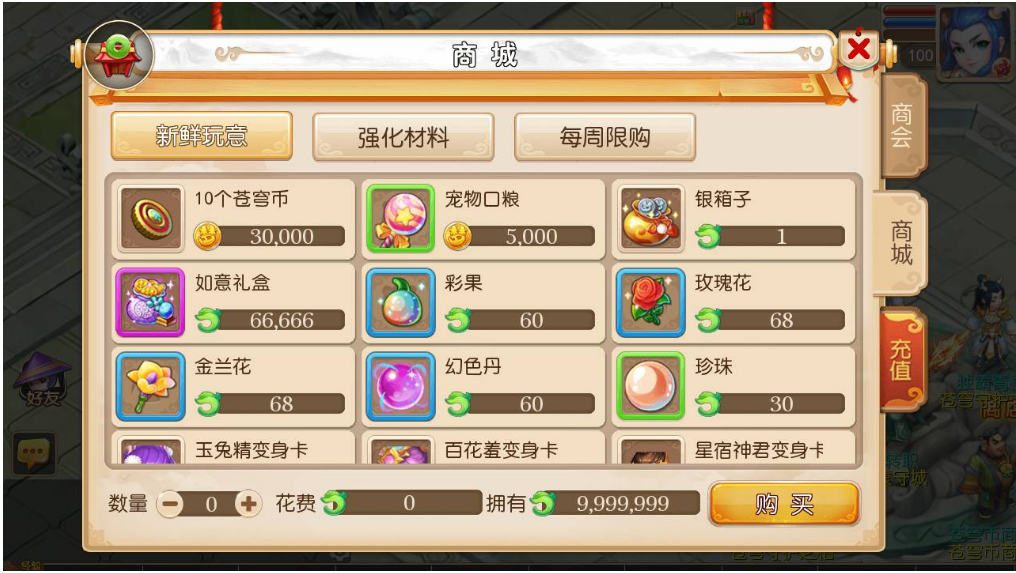Choose the 如意礼盒 gift box icon
This screenshot has width=1016, height=573.
(151, 303)
